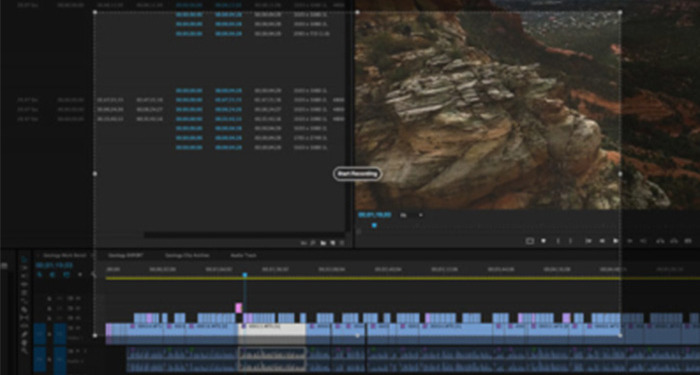Screen dimensions: 700x375
Task: Click the Export Frame camera icon
Action: pos(688,241)
